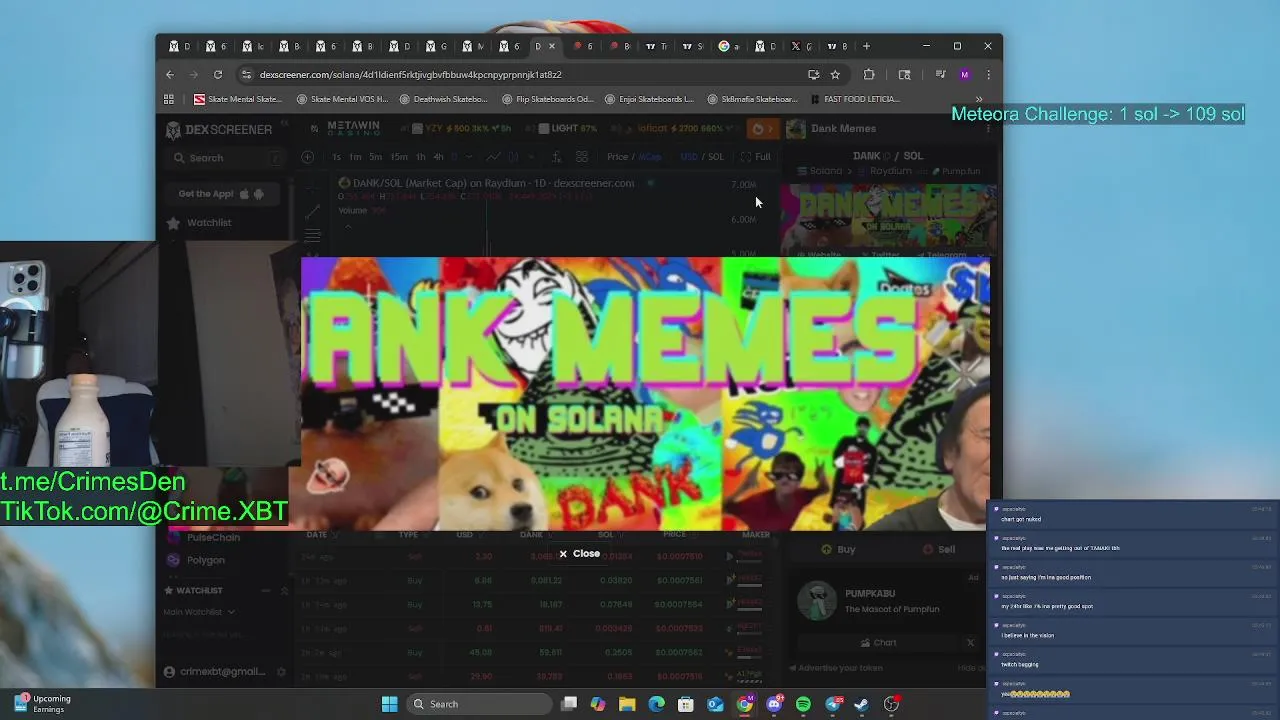Open Discord from taskbar
This screenshot has width=1280, height=720.
tap(774, 704)
